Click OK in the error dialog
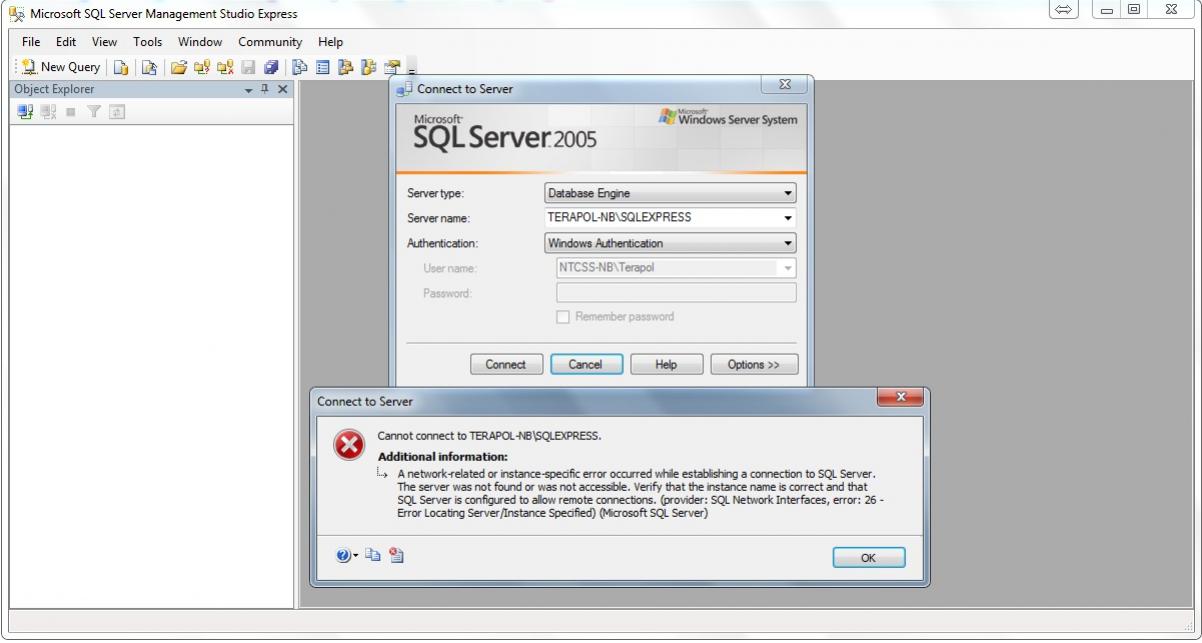Viewport: 1202px width, 643px height. pyautogui.click(x=869, y=558)
